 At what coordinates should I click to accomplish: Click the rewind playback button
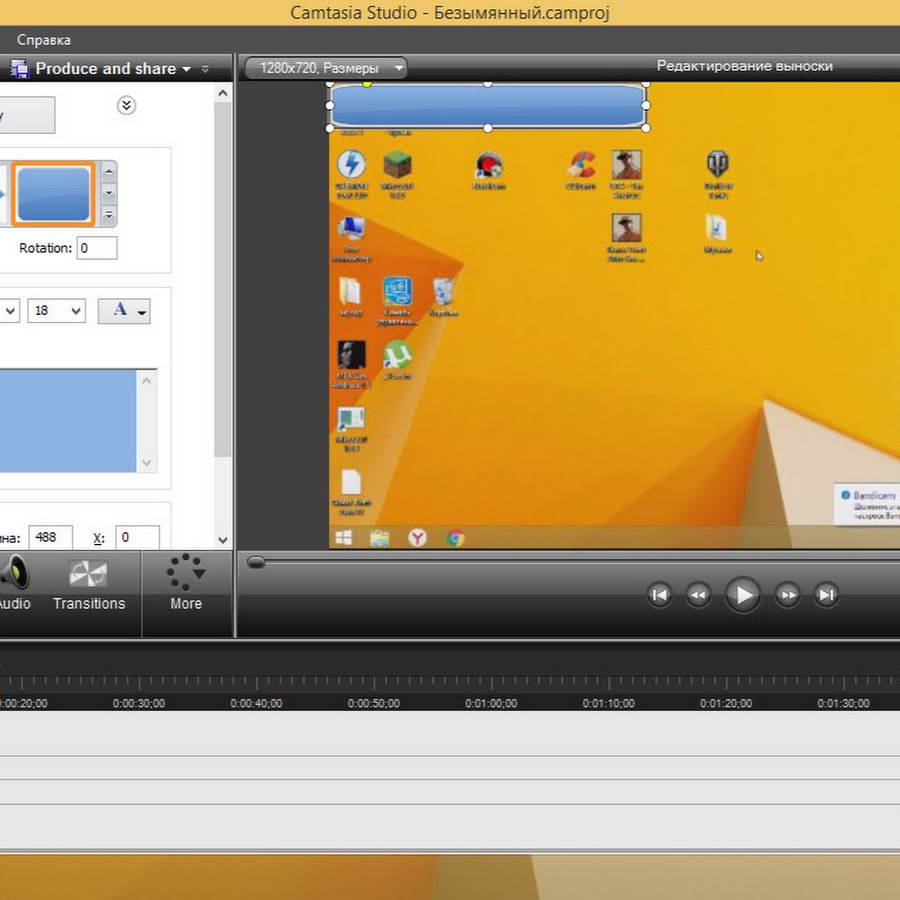(698, 595)
